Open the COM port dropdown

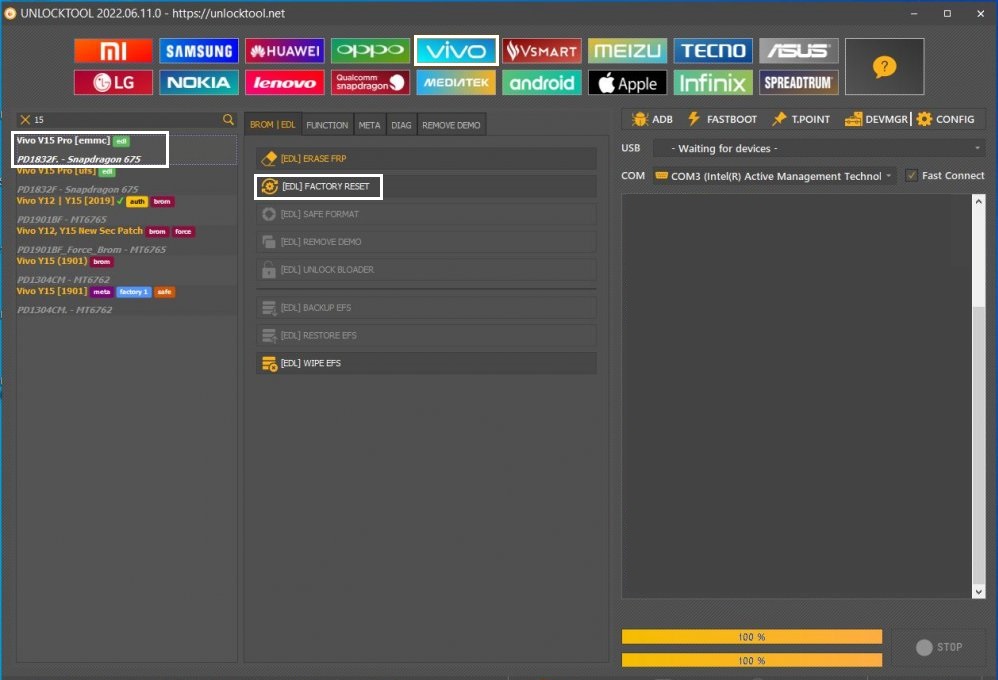pos(774,176)
